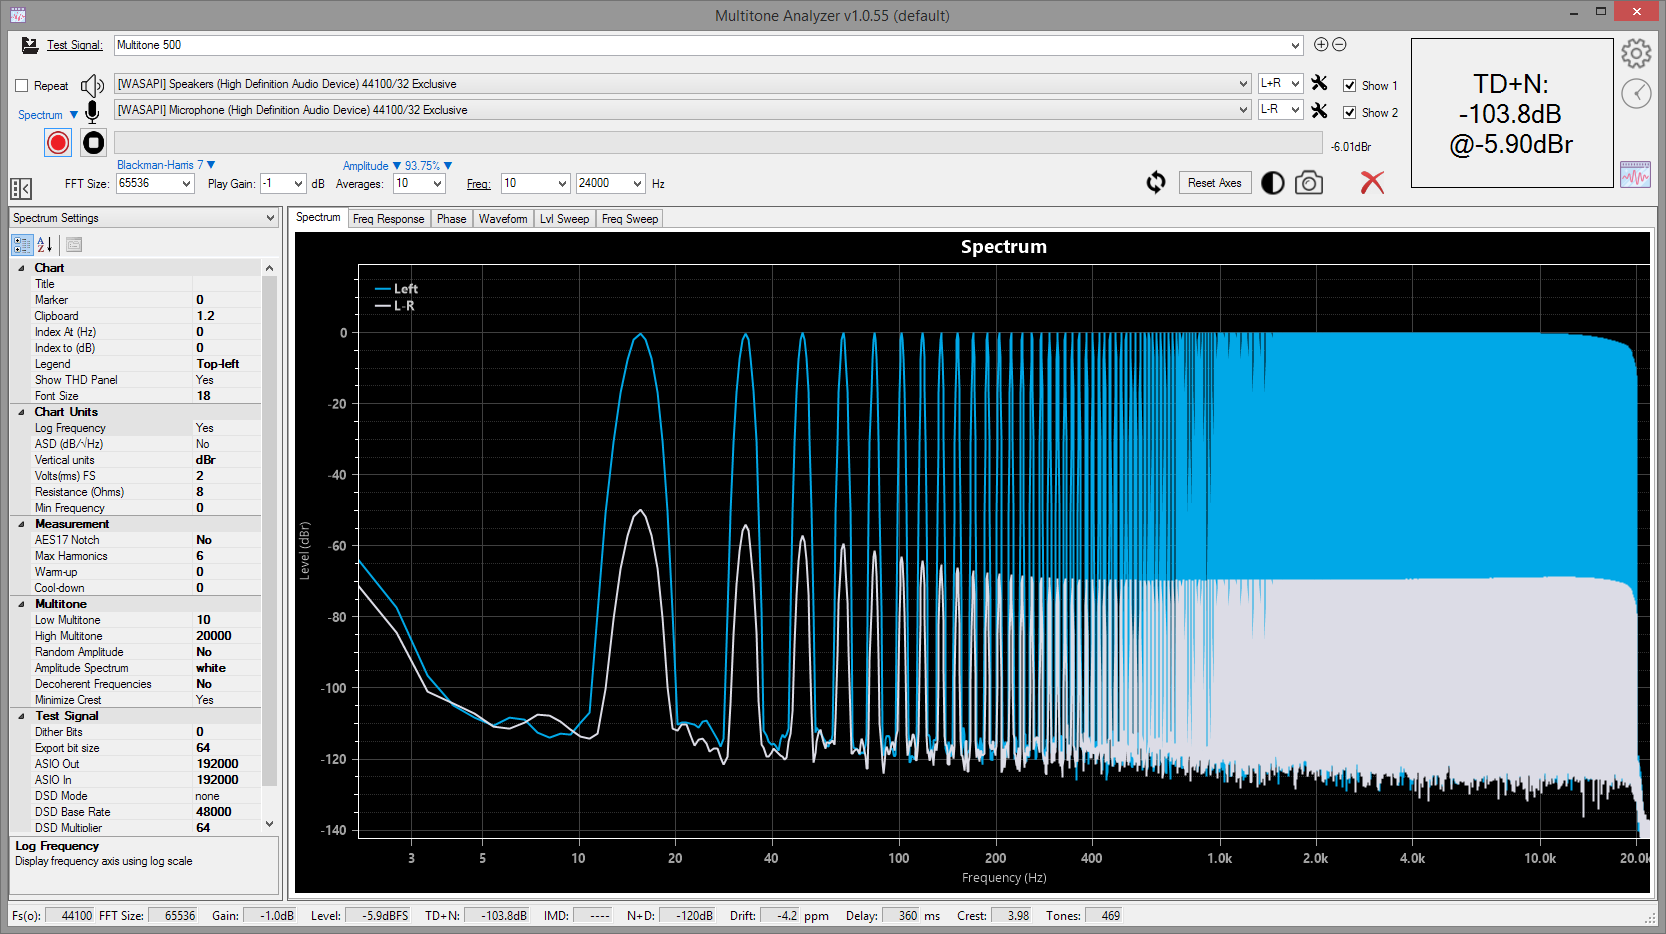Open input device wrench settings beside L-R
Viewport: 1666px width, 934px height.
1319,110
